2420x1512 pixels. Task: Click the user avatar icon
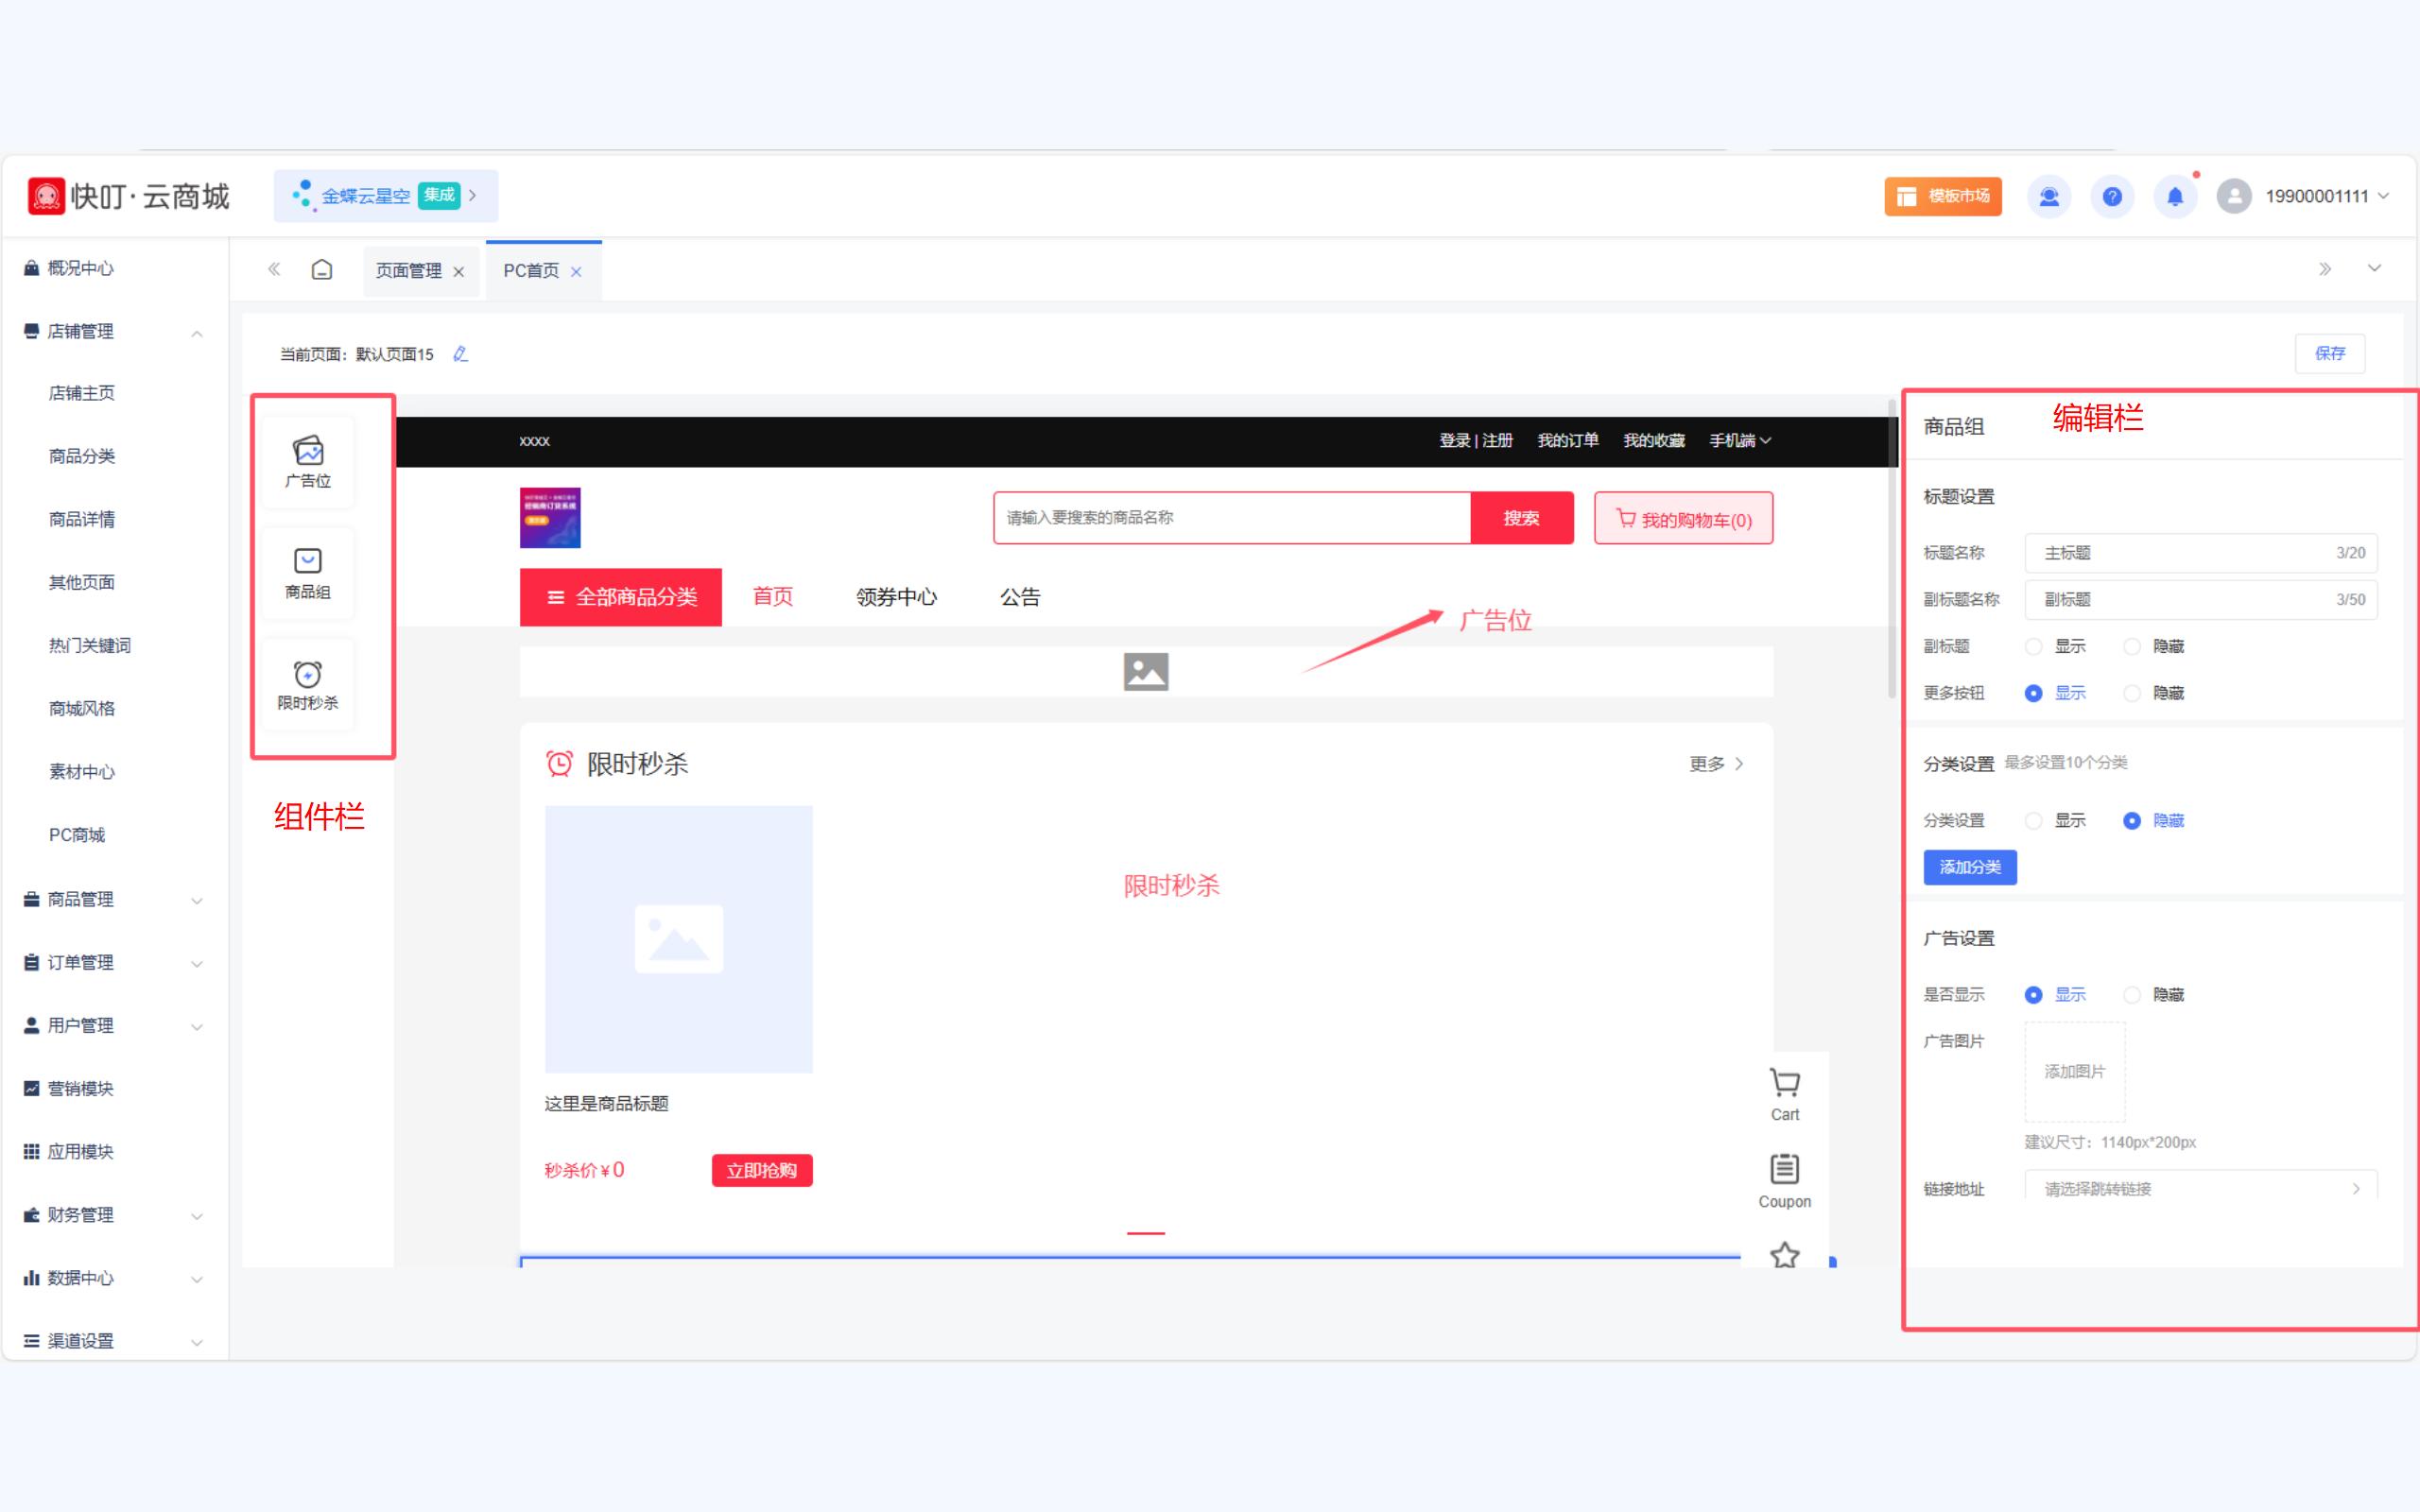[2234, 196]
